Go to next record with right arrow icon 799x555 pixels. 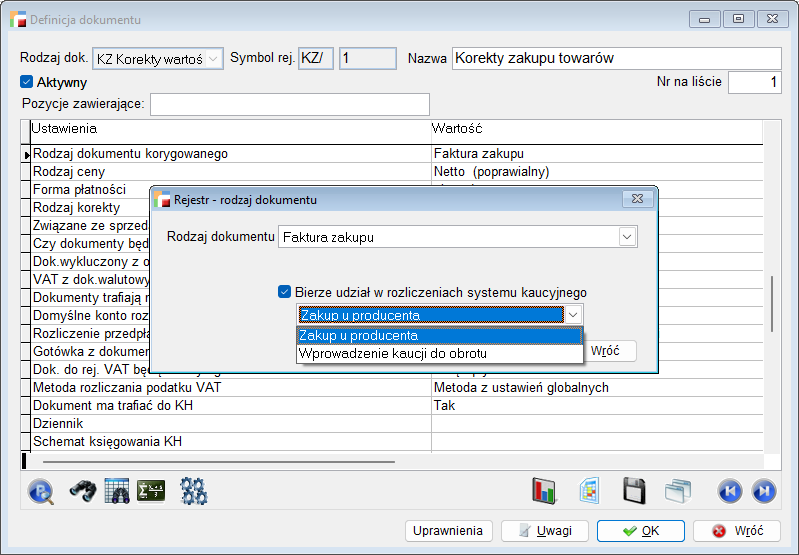pos(763,491)
